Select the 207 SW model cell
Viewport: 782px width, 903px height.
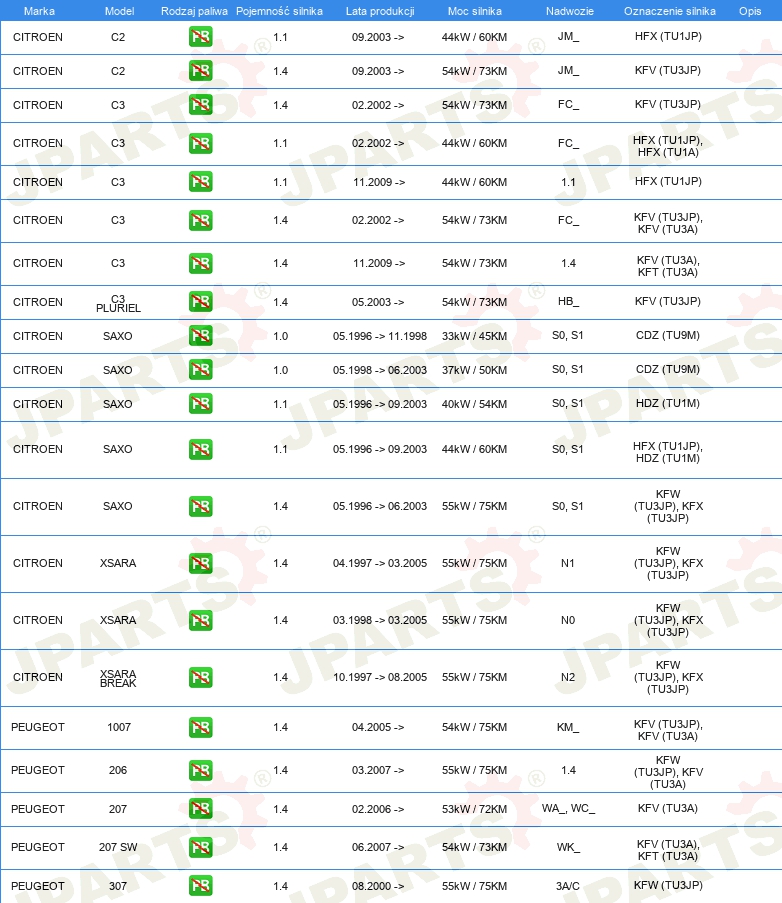click(x=118, y=847)
